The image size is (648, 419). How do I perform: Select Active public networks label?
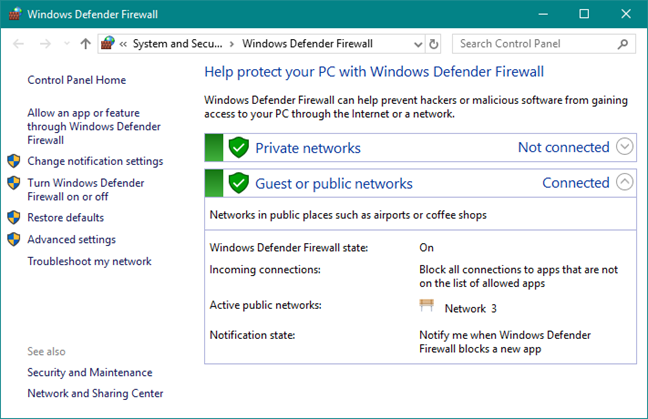265,305
